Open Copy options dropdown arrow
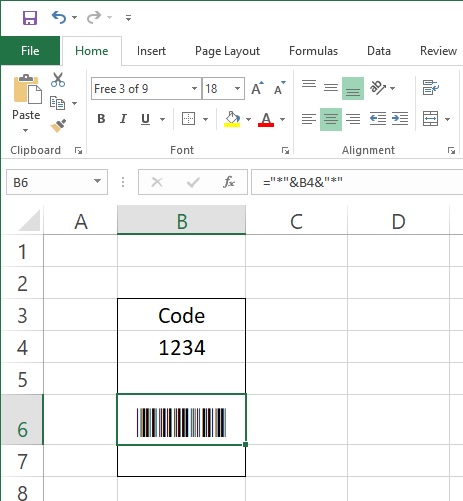 tap(75, 103)
